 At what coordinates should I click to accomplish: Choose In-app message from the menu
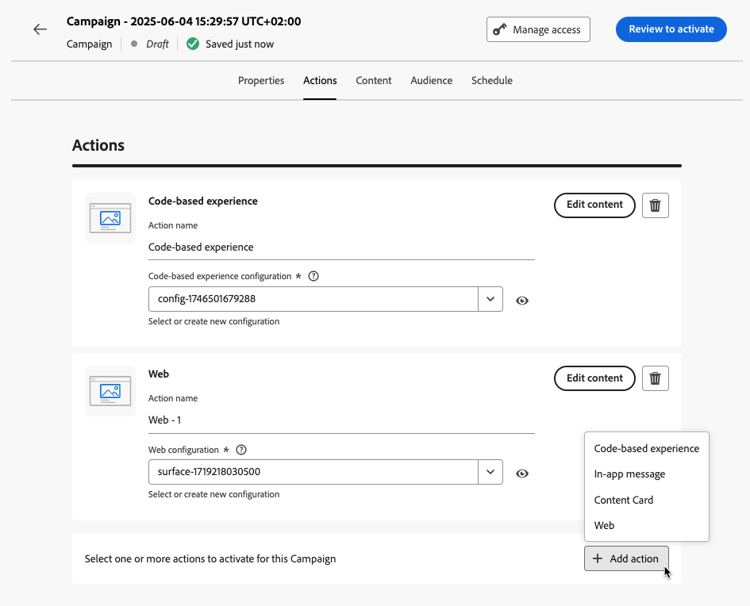pyautogui.click(x=629, y=474)
